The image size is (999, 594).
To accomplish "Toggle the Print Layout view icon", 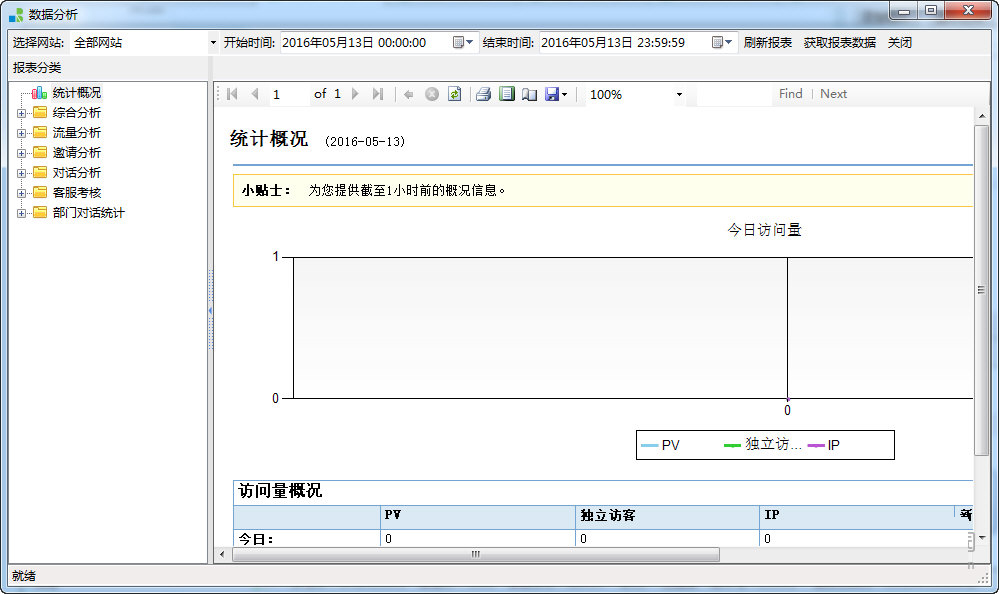I will coord(507,94).
